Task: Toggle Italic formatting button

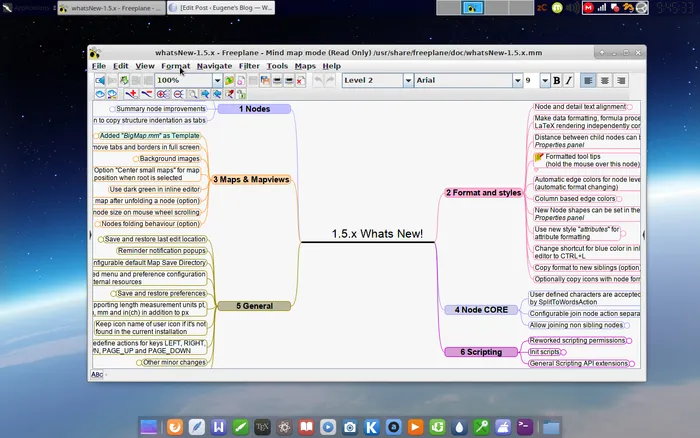Action: point(568,80)
